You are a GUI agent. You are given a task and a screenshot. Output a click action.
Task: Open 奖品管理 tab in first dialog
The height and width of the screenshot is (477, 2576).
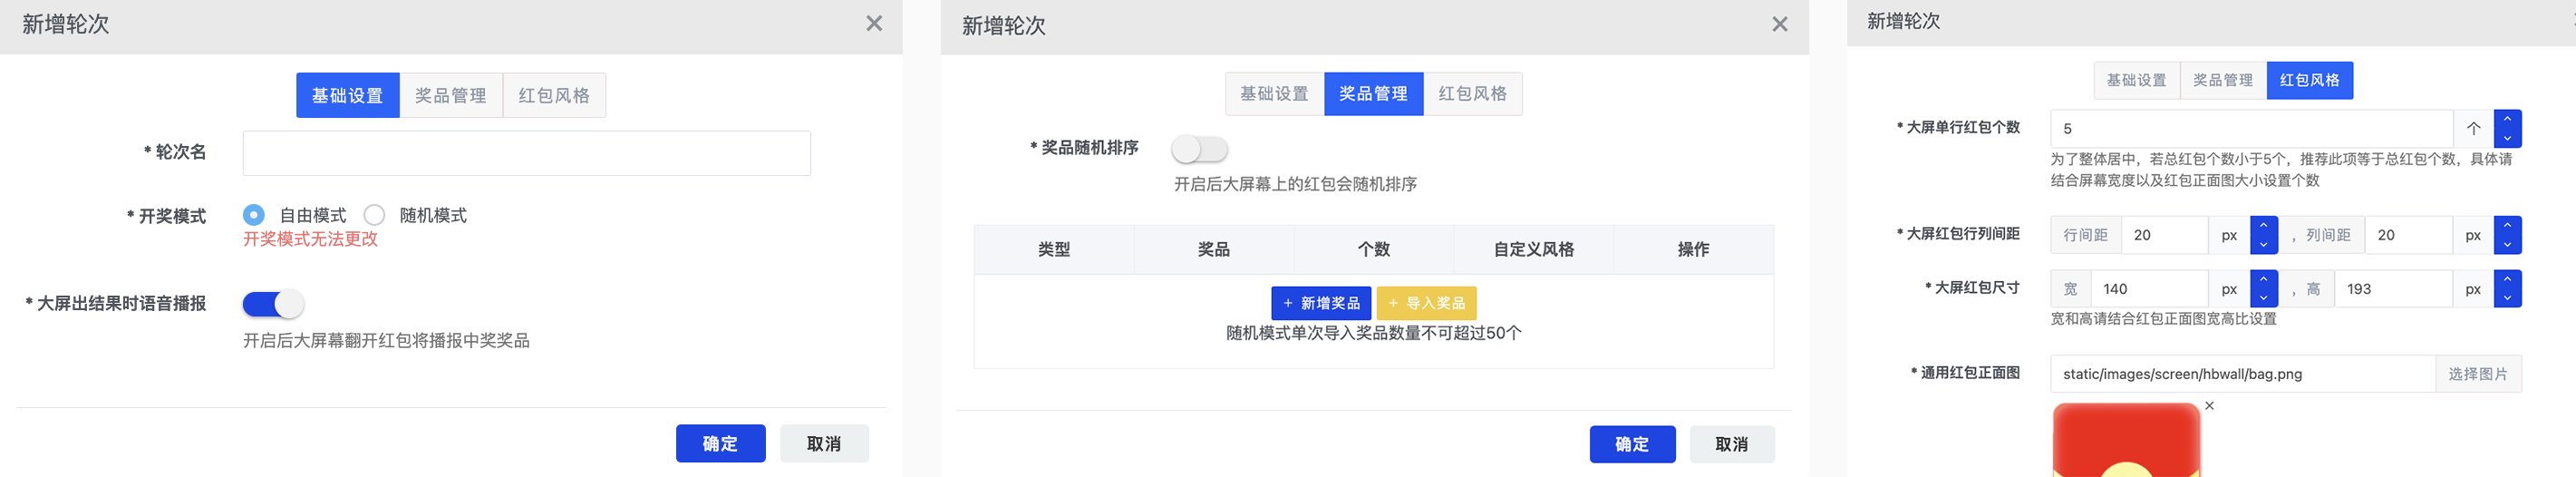pyautogui.click(x=451, y=95)
